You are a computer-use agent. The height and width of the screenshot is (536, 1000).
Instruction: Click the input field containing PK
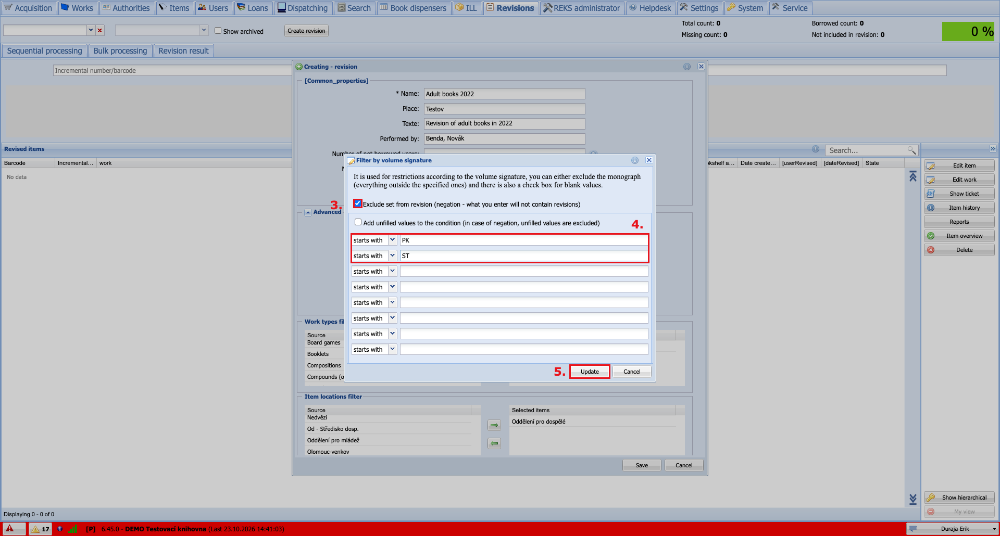point(524,241)
